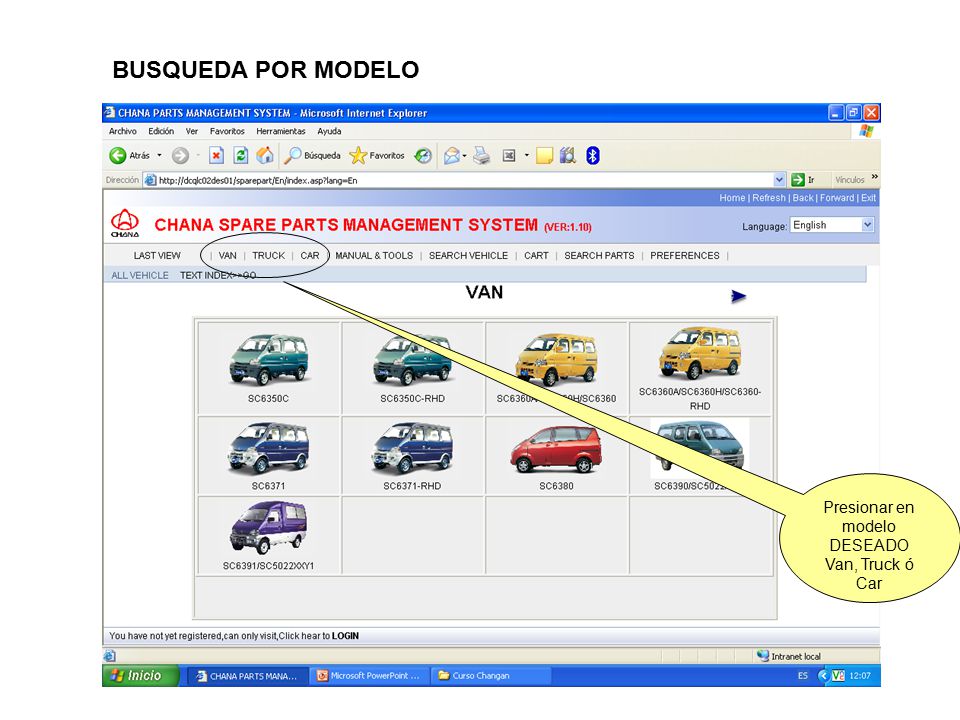The width and height of the screenshot is (960, 720).
Task: Click the Mail envelope toolbar icon
Action: 452,156
